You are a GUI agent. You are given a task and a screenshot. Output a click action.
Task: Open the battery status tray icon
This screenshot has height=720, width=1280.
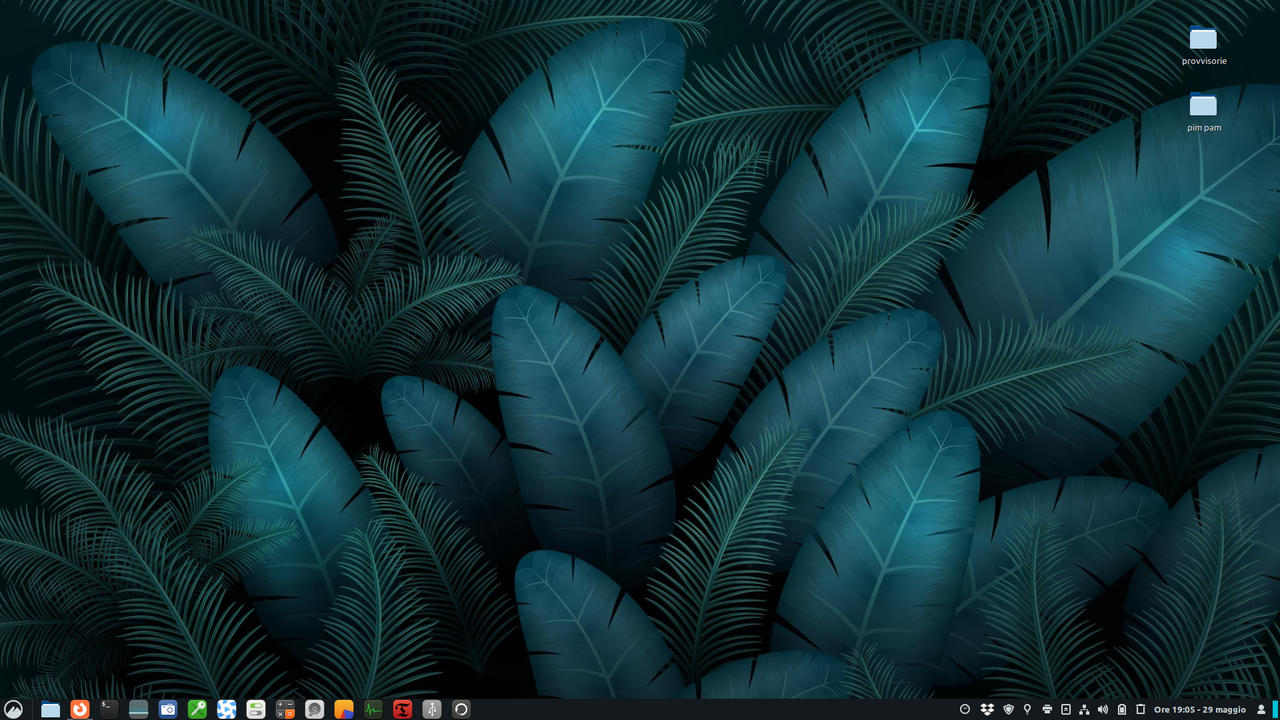coord(1122,709)
